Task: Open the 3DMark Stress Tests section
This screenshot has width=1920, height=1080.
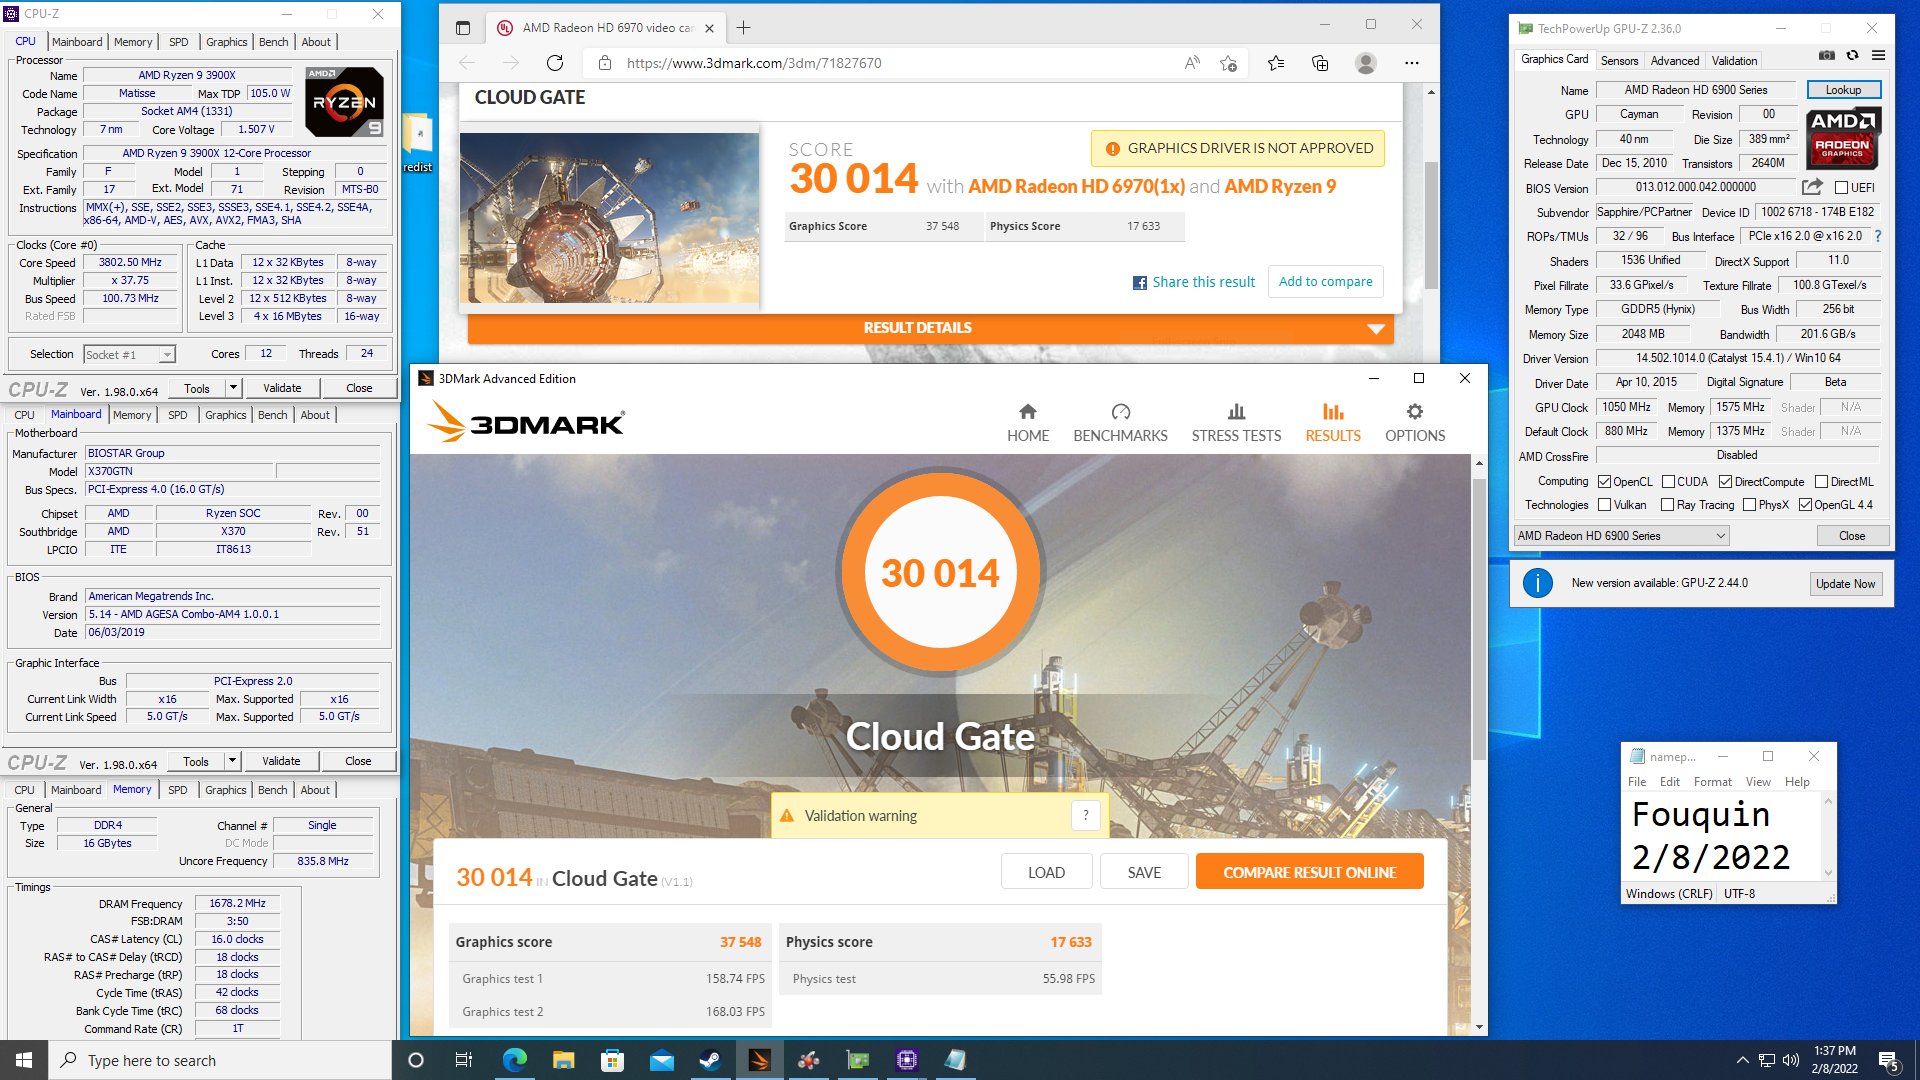Action: pyautogui.click(x=1236, y=423)
